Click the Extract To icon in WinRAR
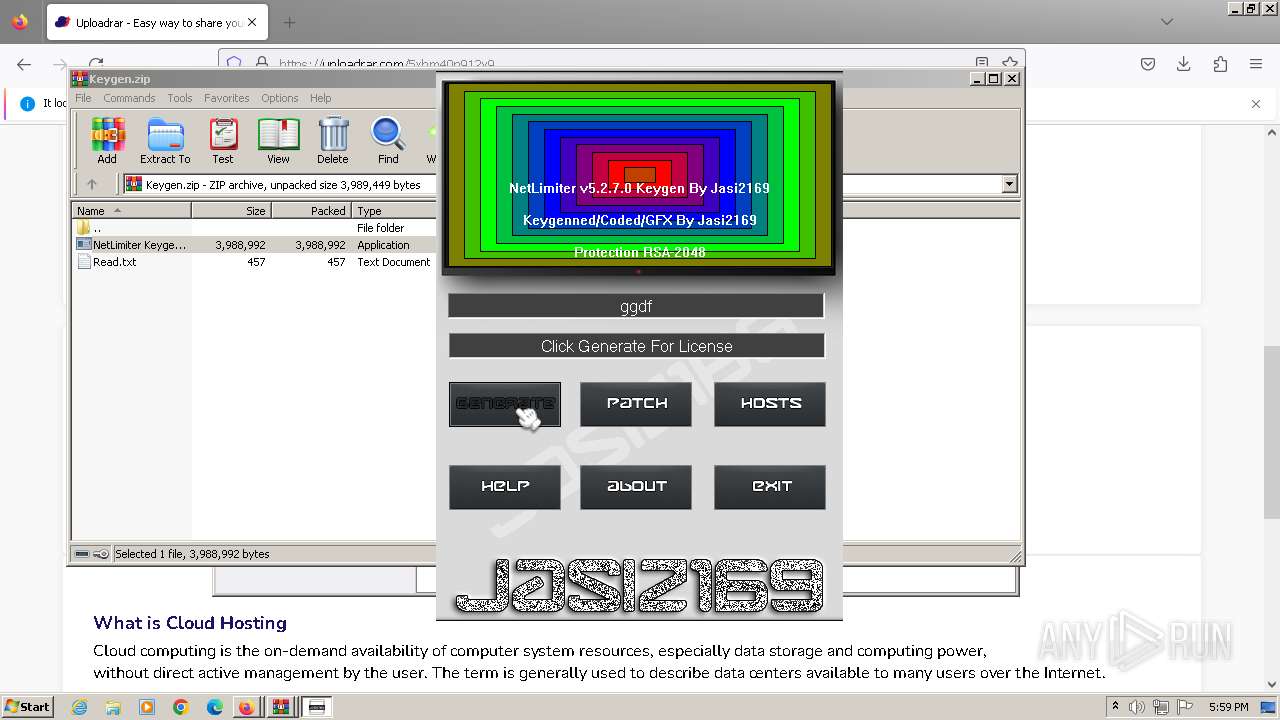 [165, 141]
